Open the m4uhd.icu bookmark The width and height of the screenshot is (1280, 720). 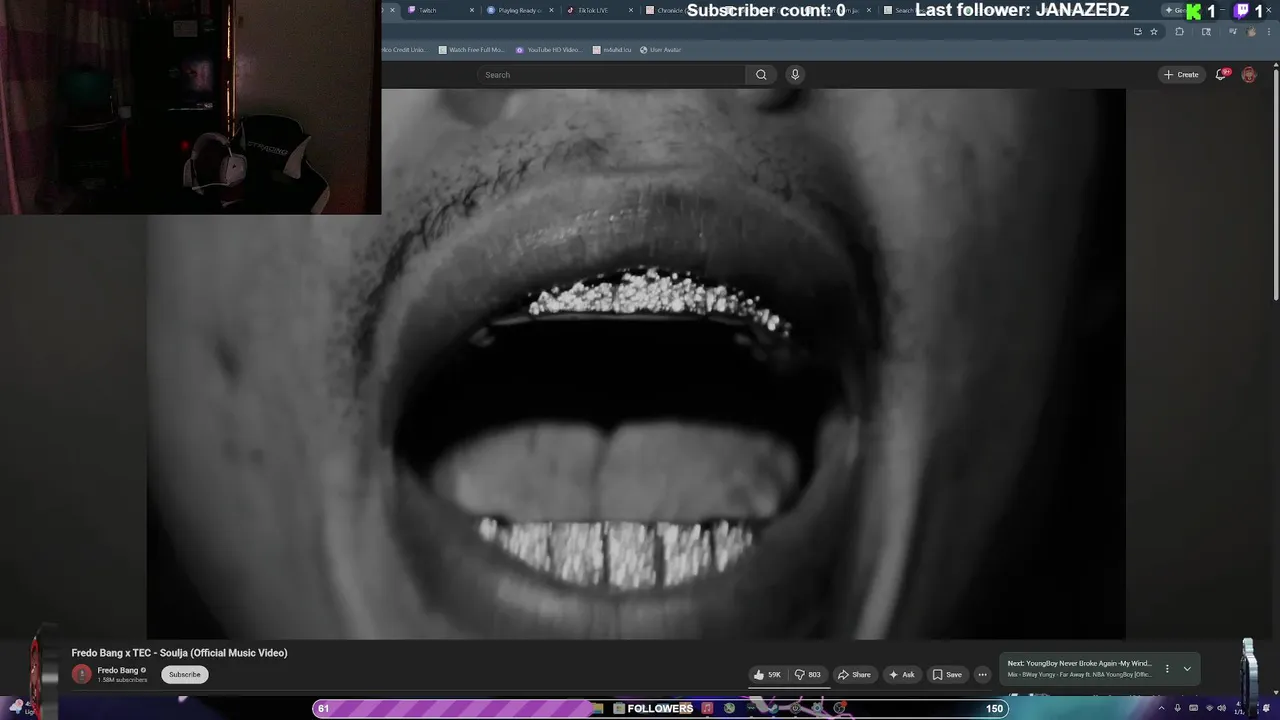(x=610, y=50)
